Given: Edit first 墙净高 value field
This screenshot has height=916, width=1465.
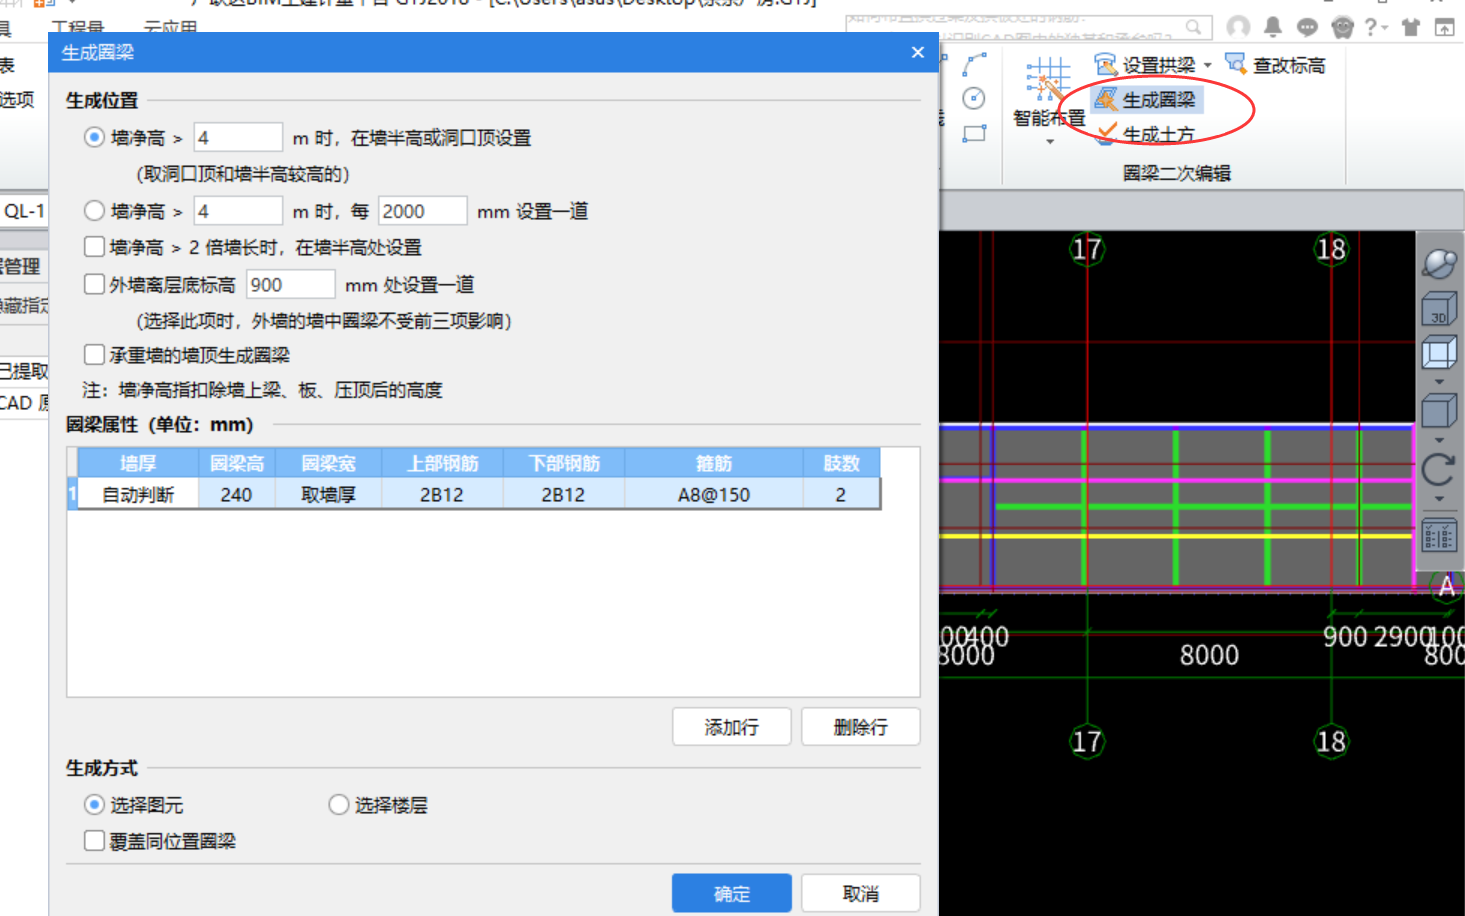Looking at the screenshot, I should pyautogui.click(x=238, y=137).
